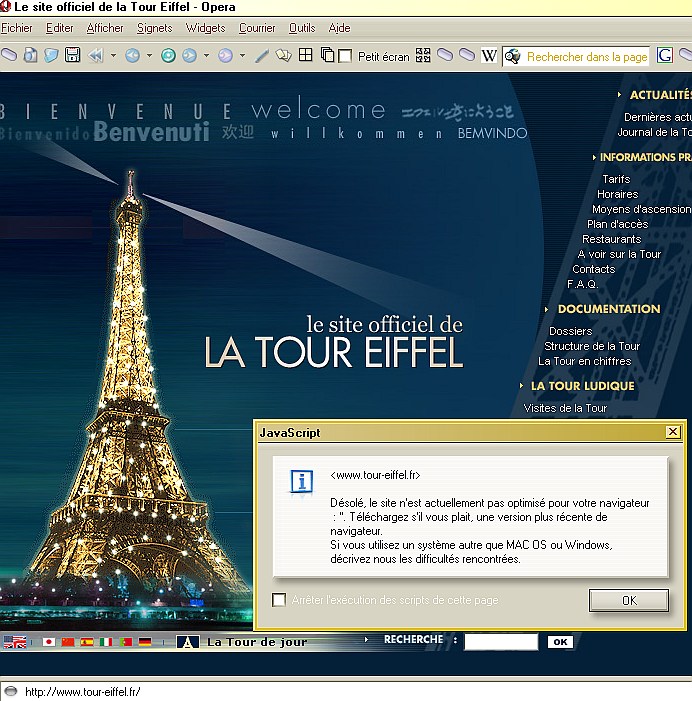This screenshot has width=692, height=701.
Task: Open the fast-forward button's dropdown arrow
Action: point(242,56)
